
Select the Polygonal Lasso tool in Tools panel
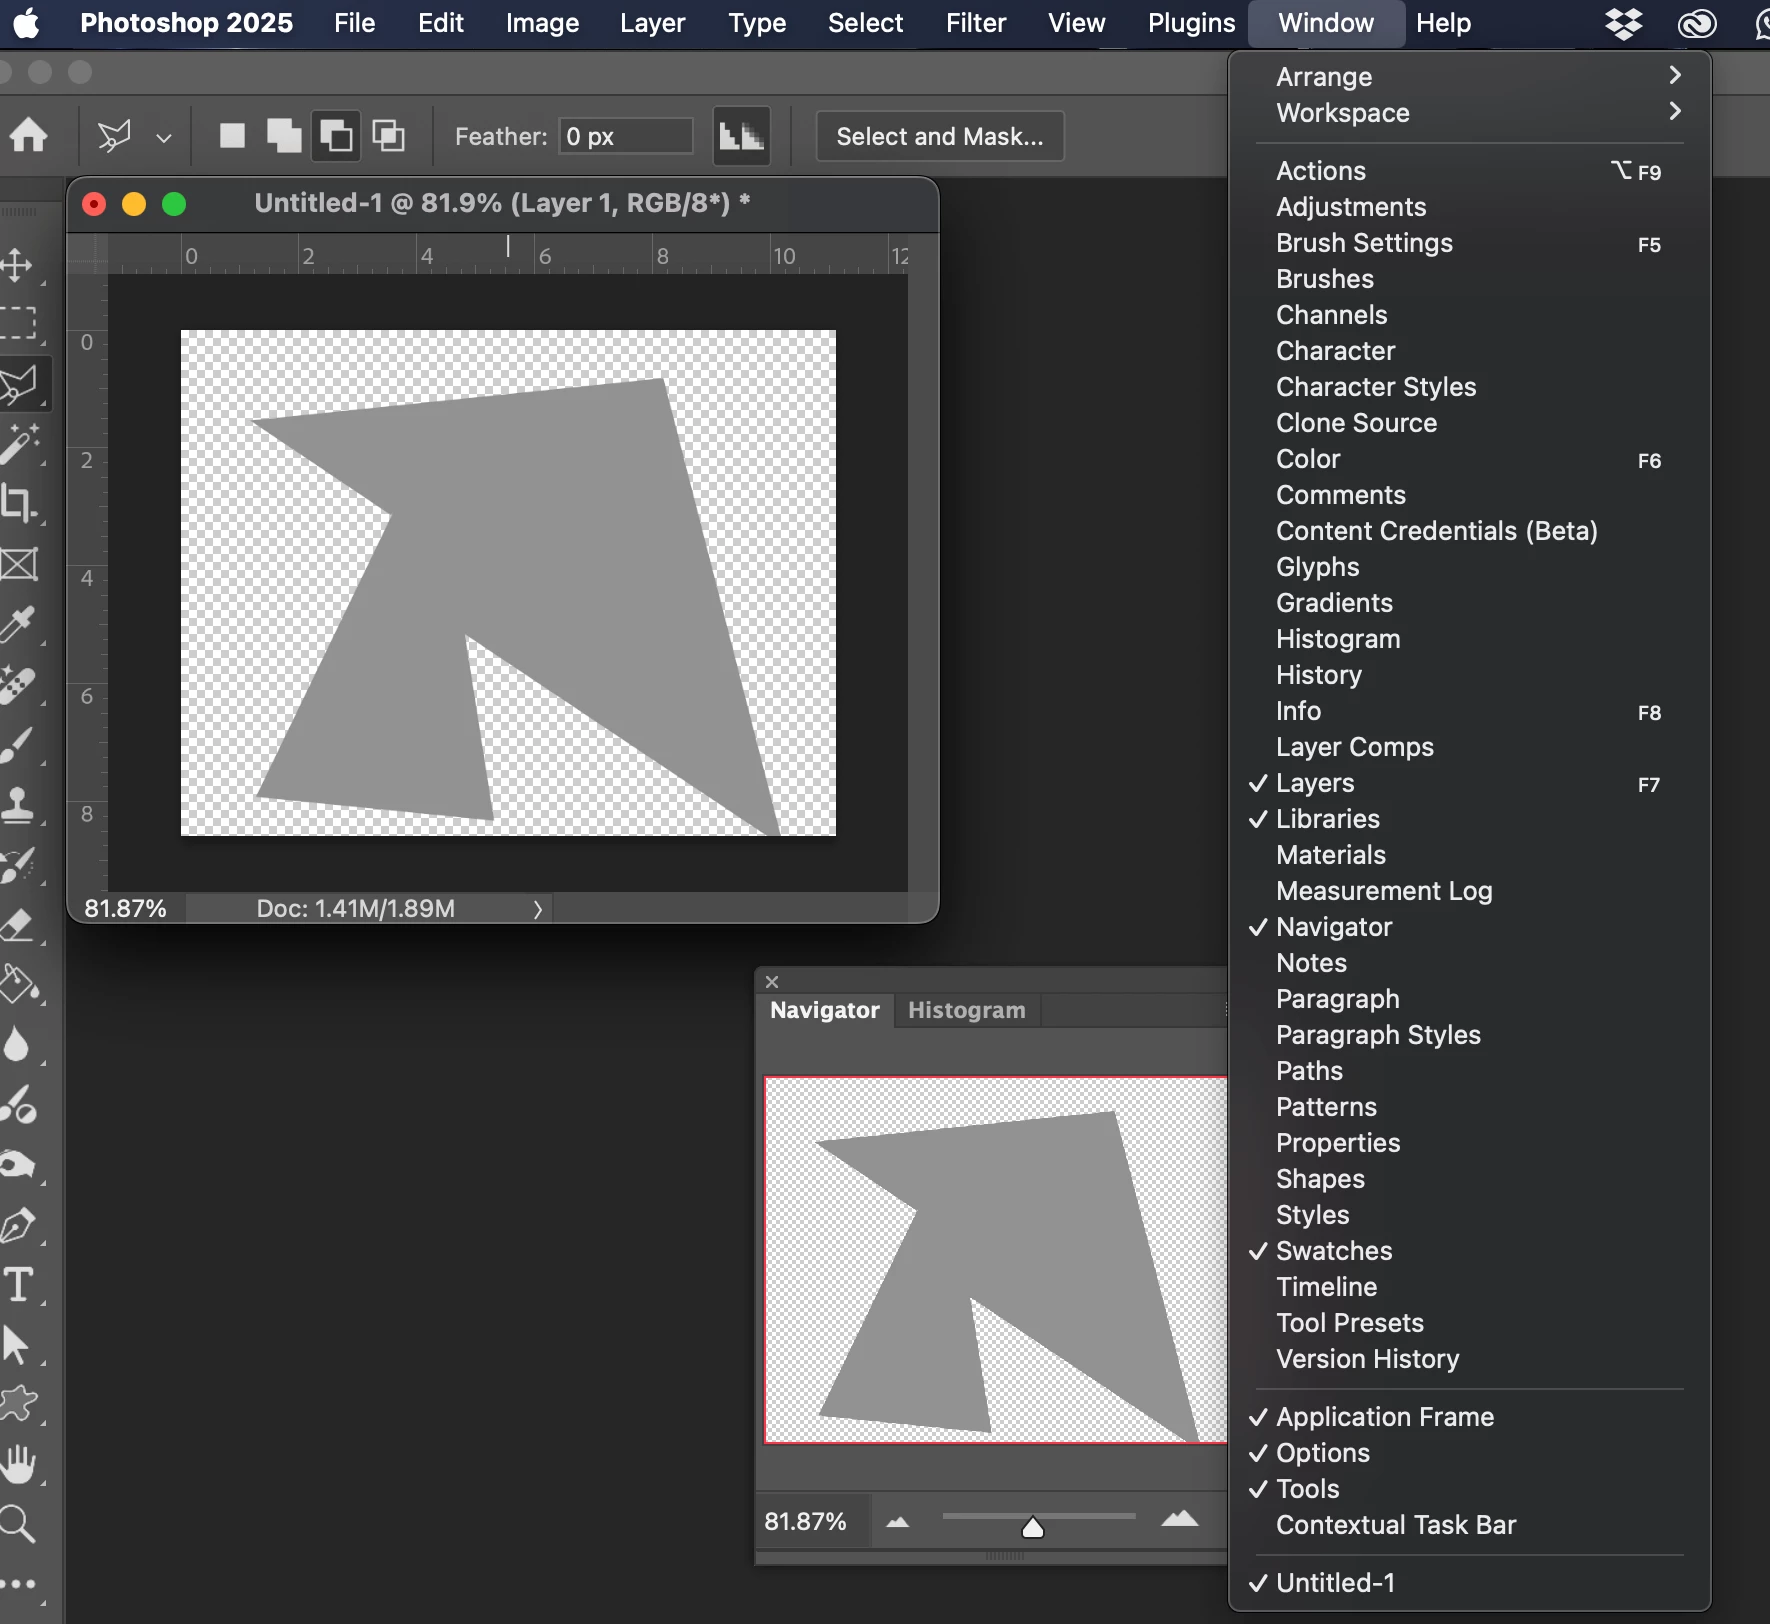coord(19,384)
